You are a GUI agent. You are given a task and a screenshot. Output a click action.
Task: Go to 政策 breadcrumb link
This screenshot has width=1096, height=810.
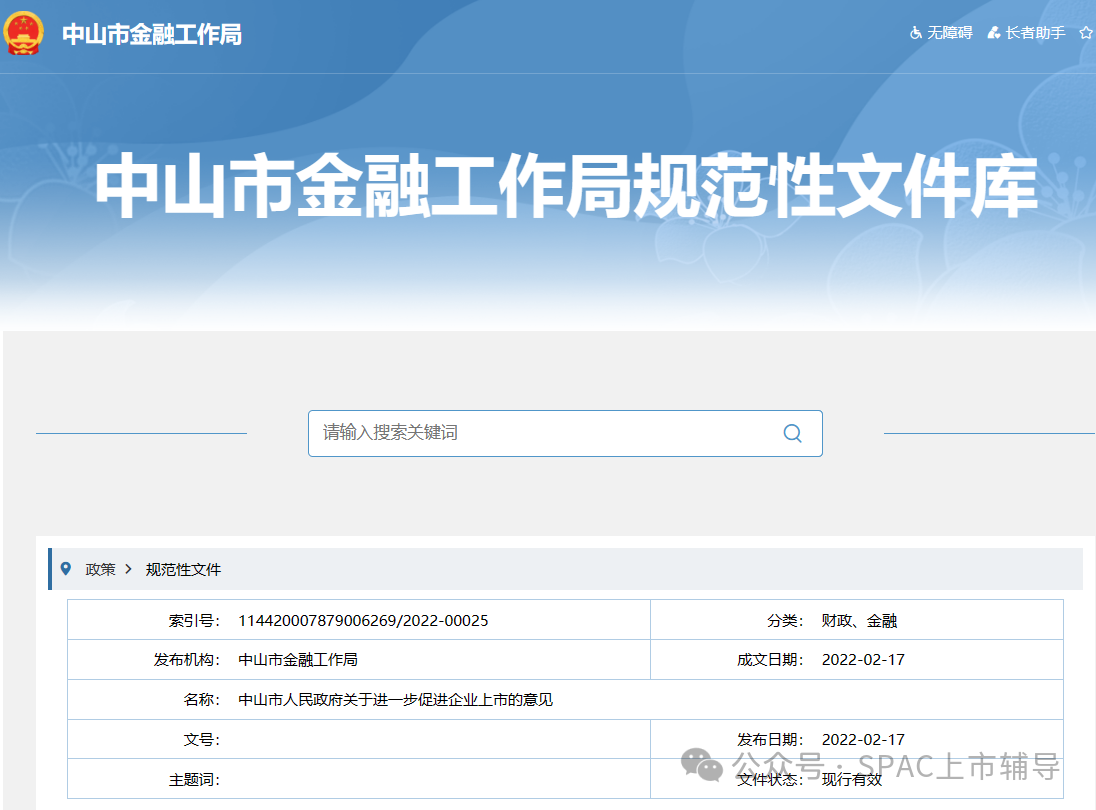click(100, 570)
